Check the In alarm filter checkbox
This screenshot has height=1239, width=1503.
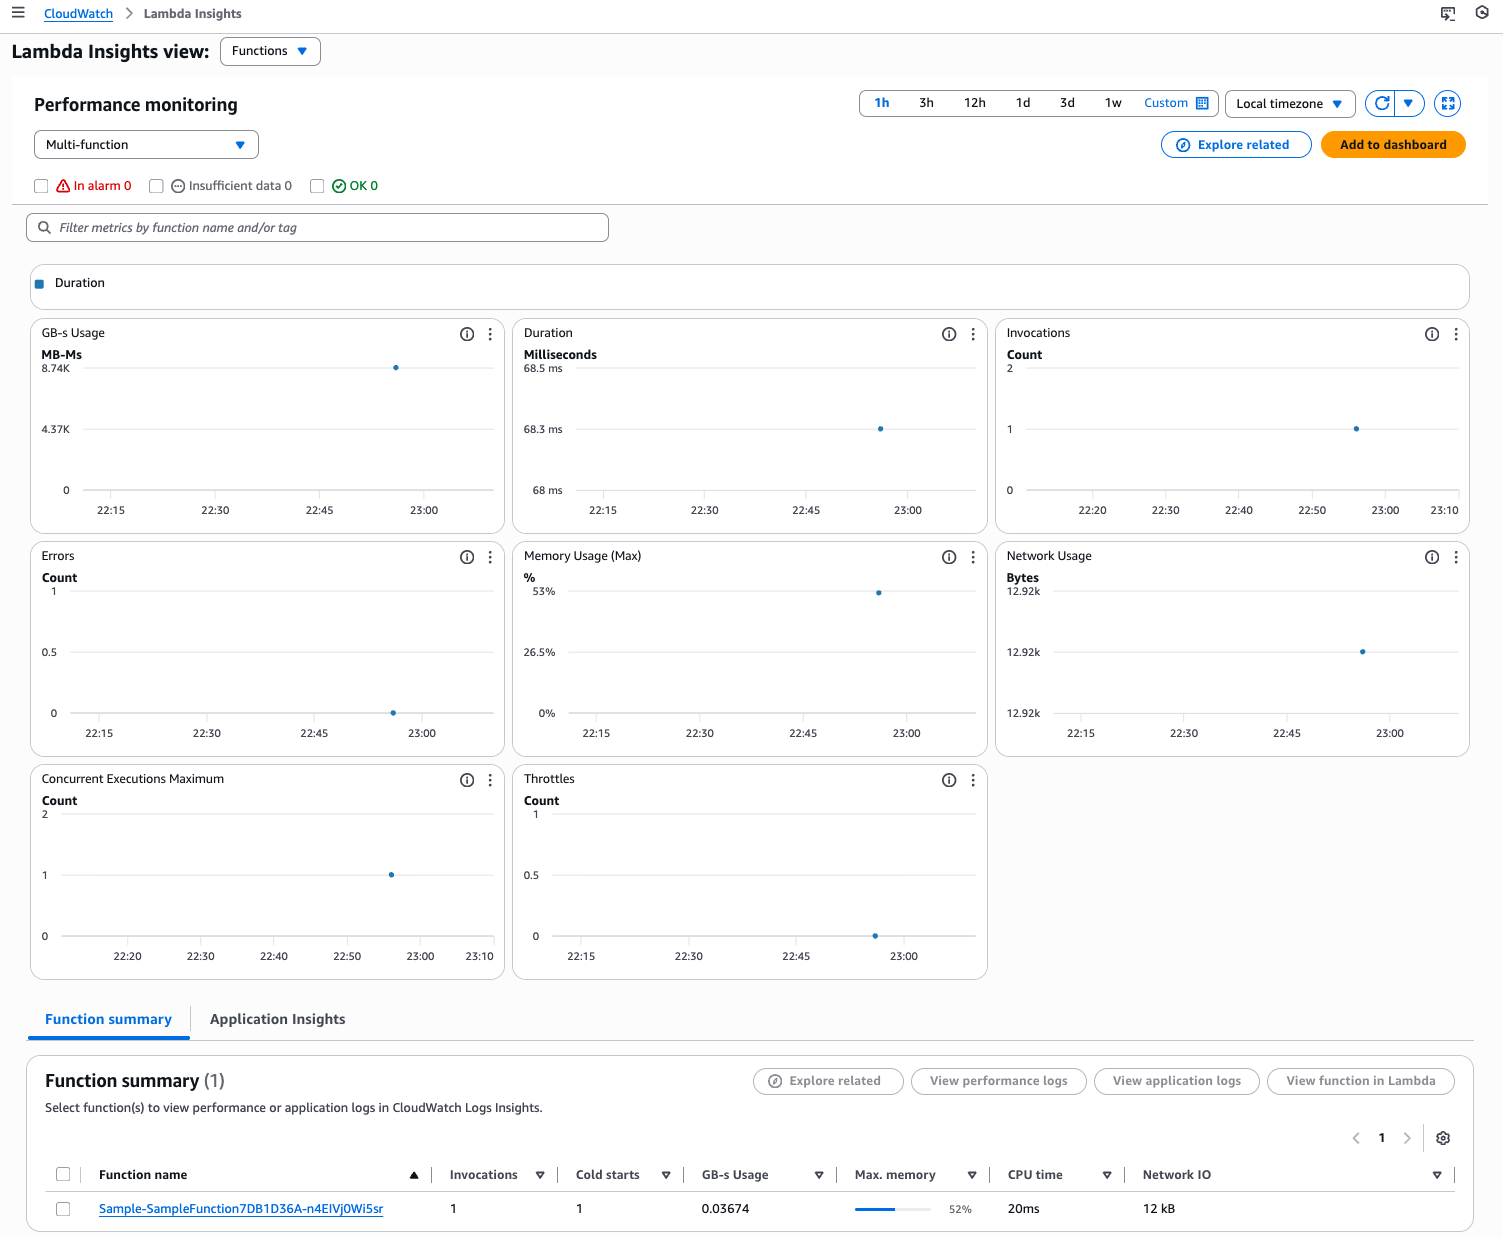click(x=41, y=186)
